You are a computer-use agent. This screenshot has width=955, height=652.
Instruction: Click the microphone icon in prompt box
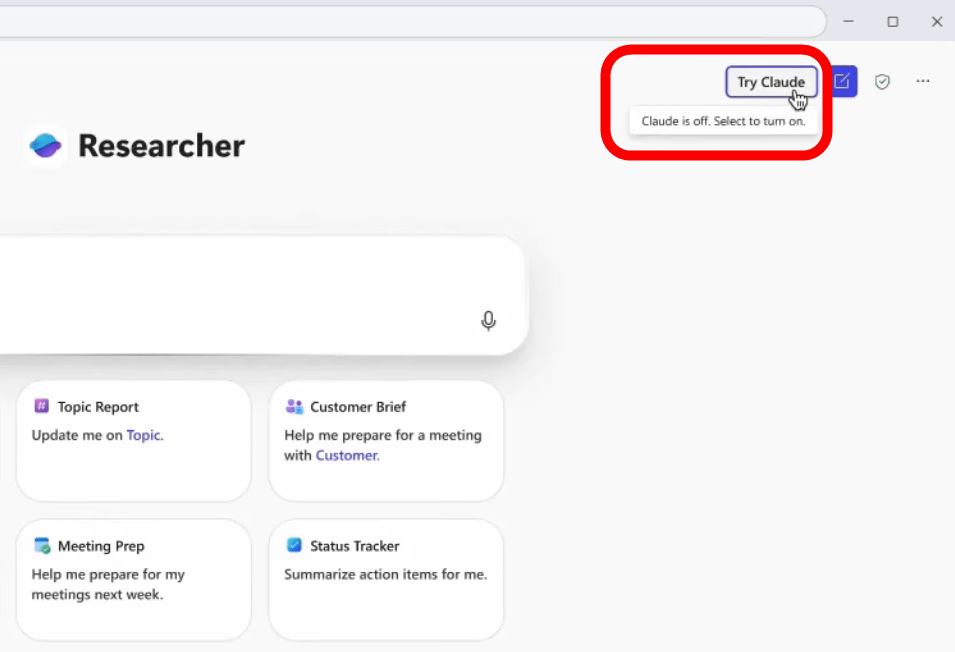pos(488,321)
